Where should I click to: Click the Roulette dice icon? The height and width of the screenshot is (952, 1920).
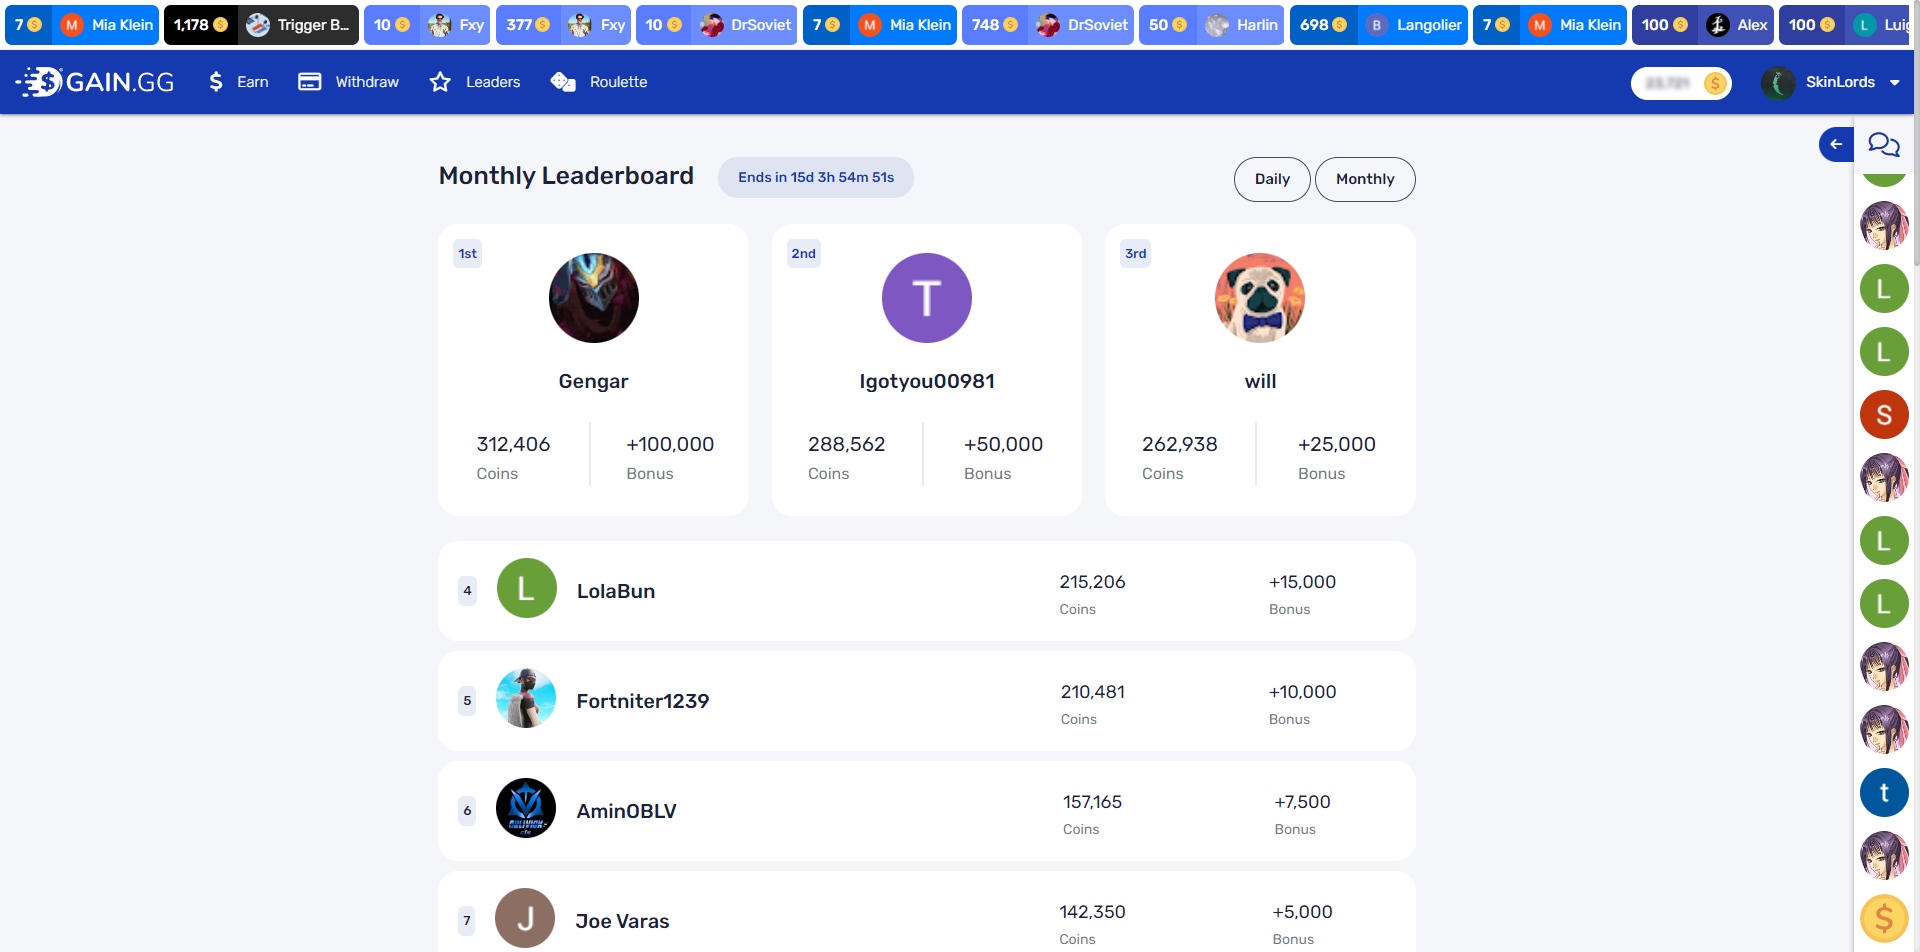coord(563,82)
